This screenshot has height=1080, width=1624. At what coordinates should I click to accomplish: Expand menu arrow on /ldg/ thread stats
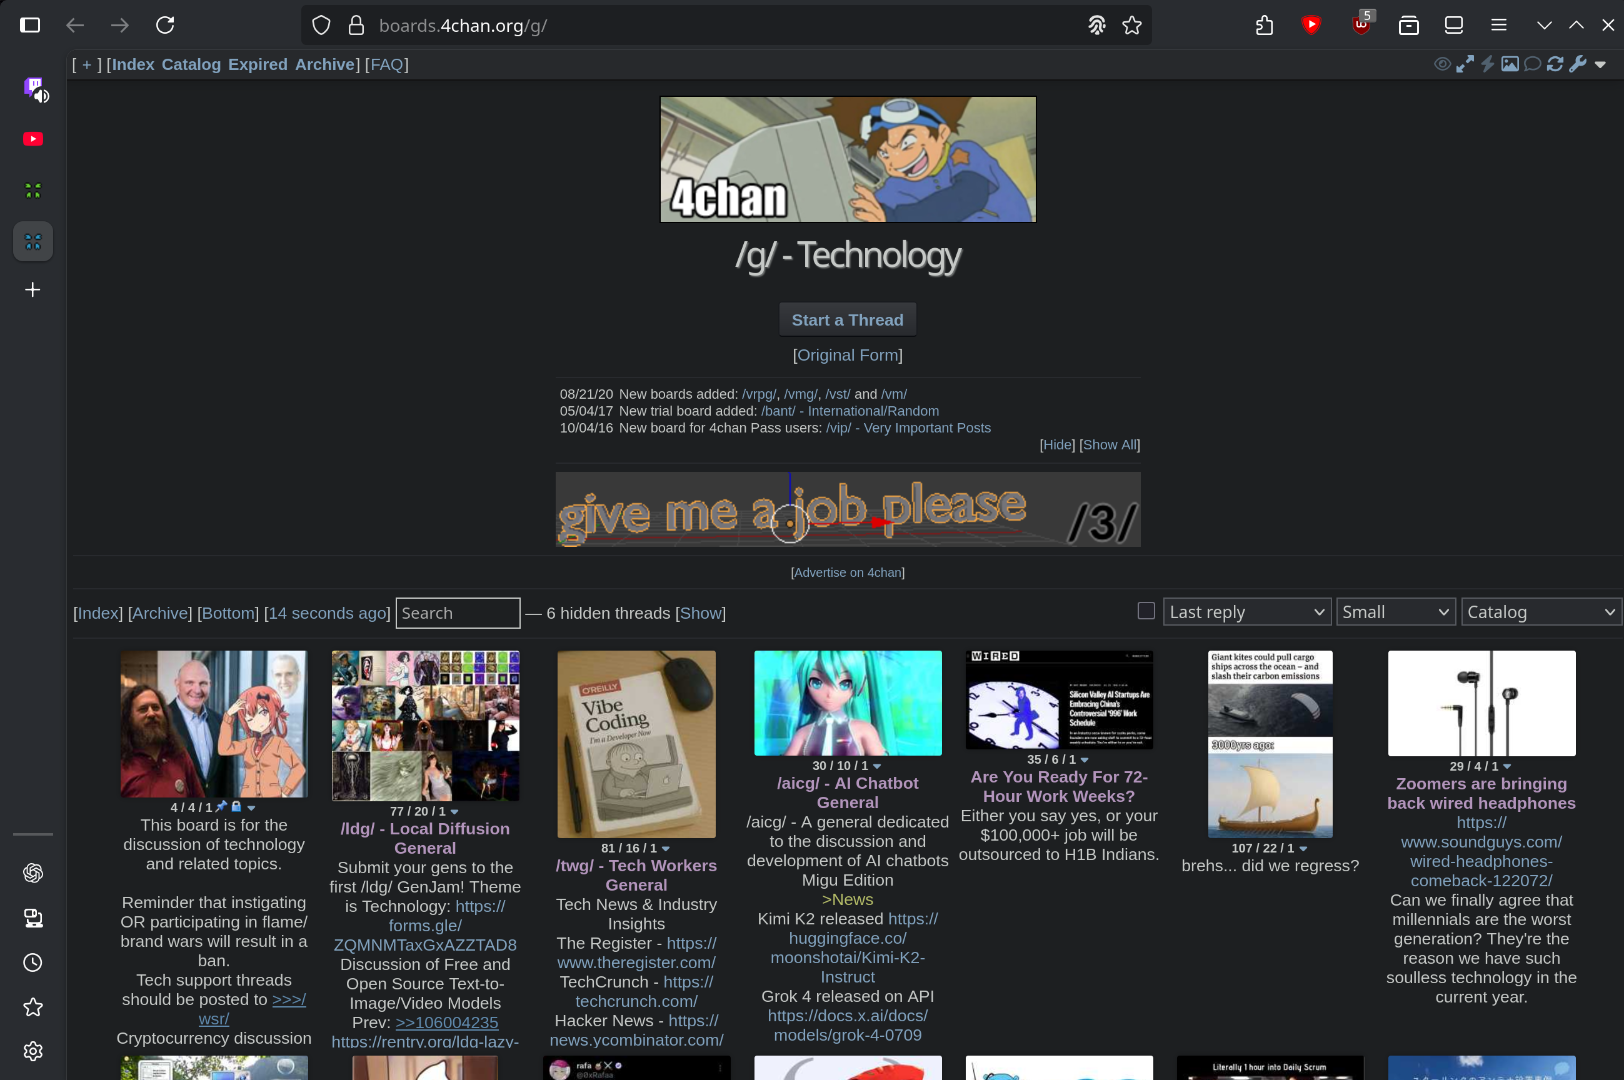coord(454,812)
